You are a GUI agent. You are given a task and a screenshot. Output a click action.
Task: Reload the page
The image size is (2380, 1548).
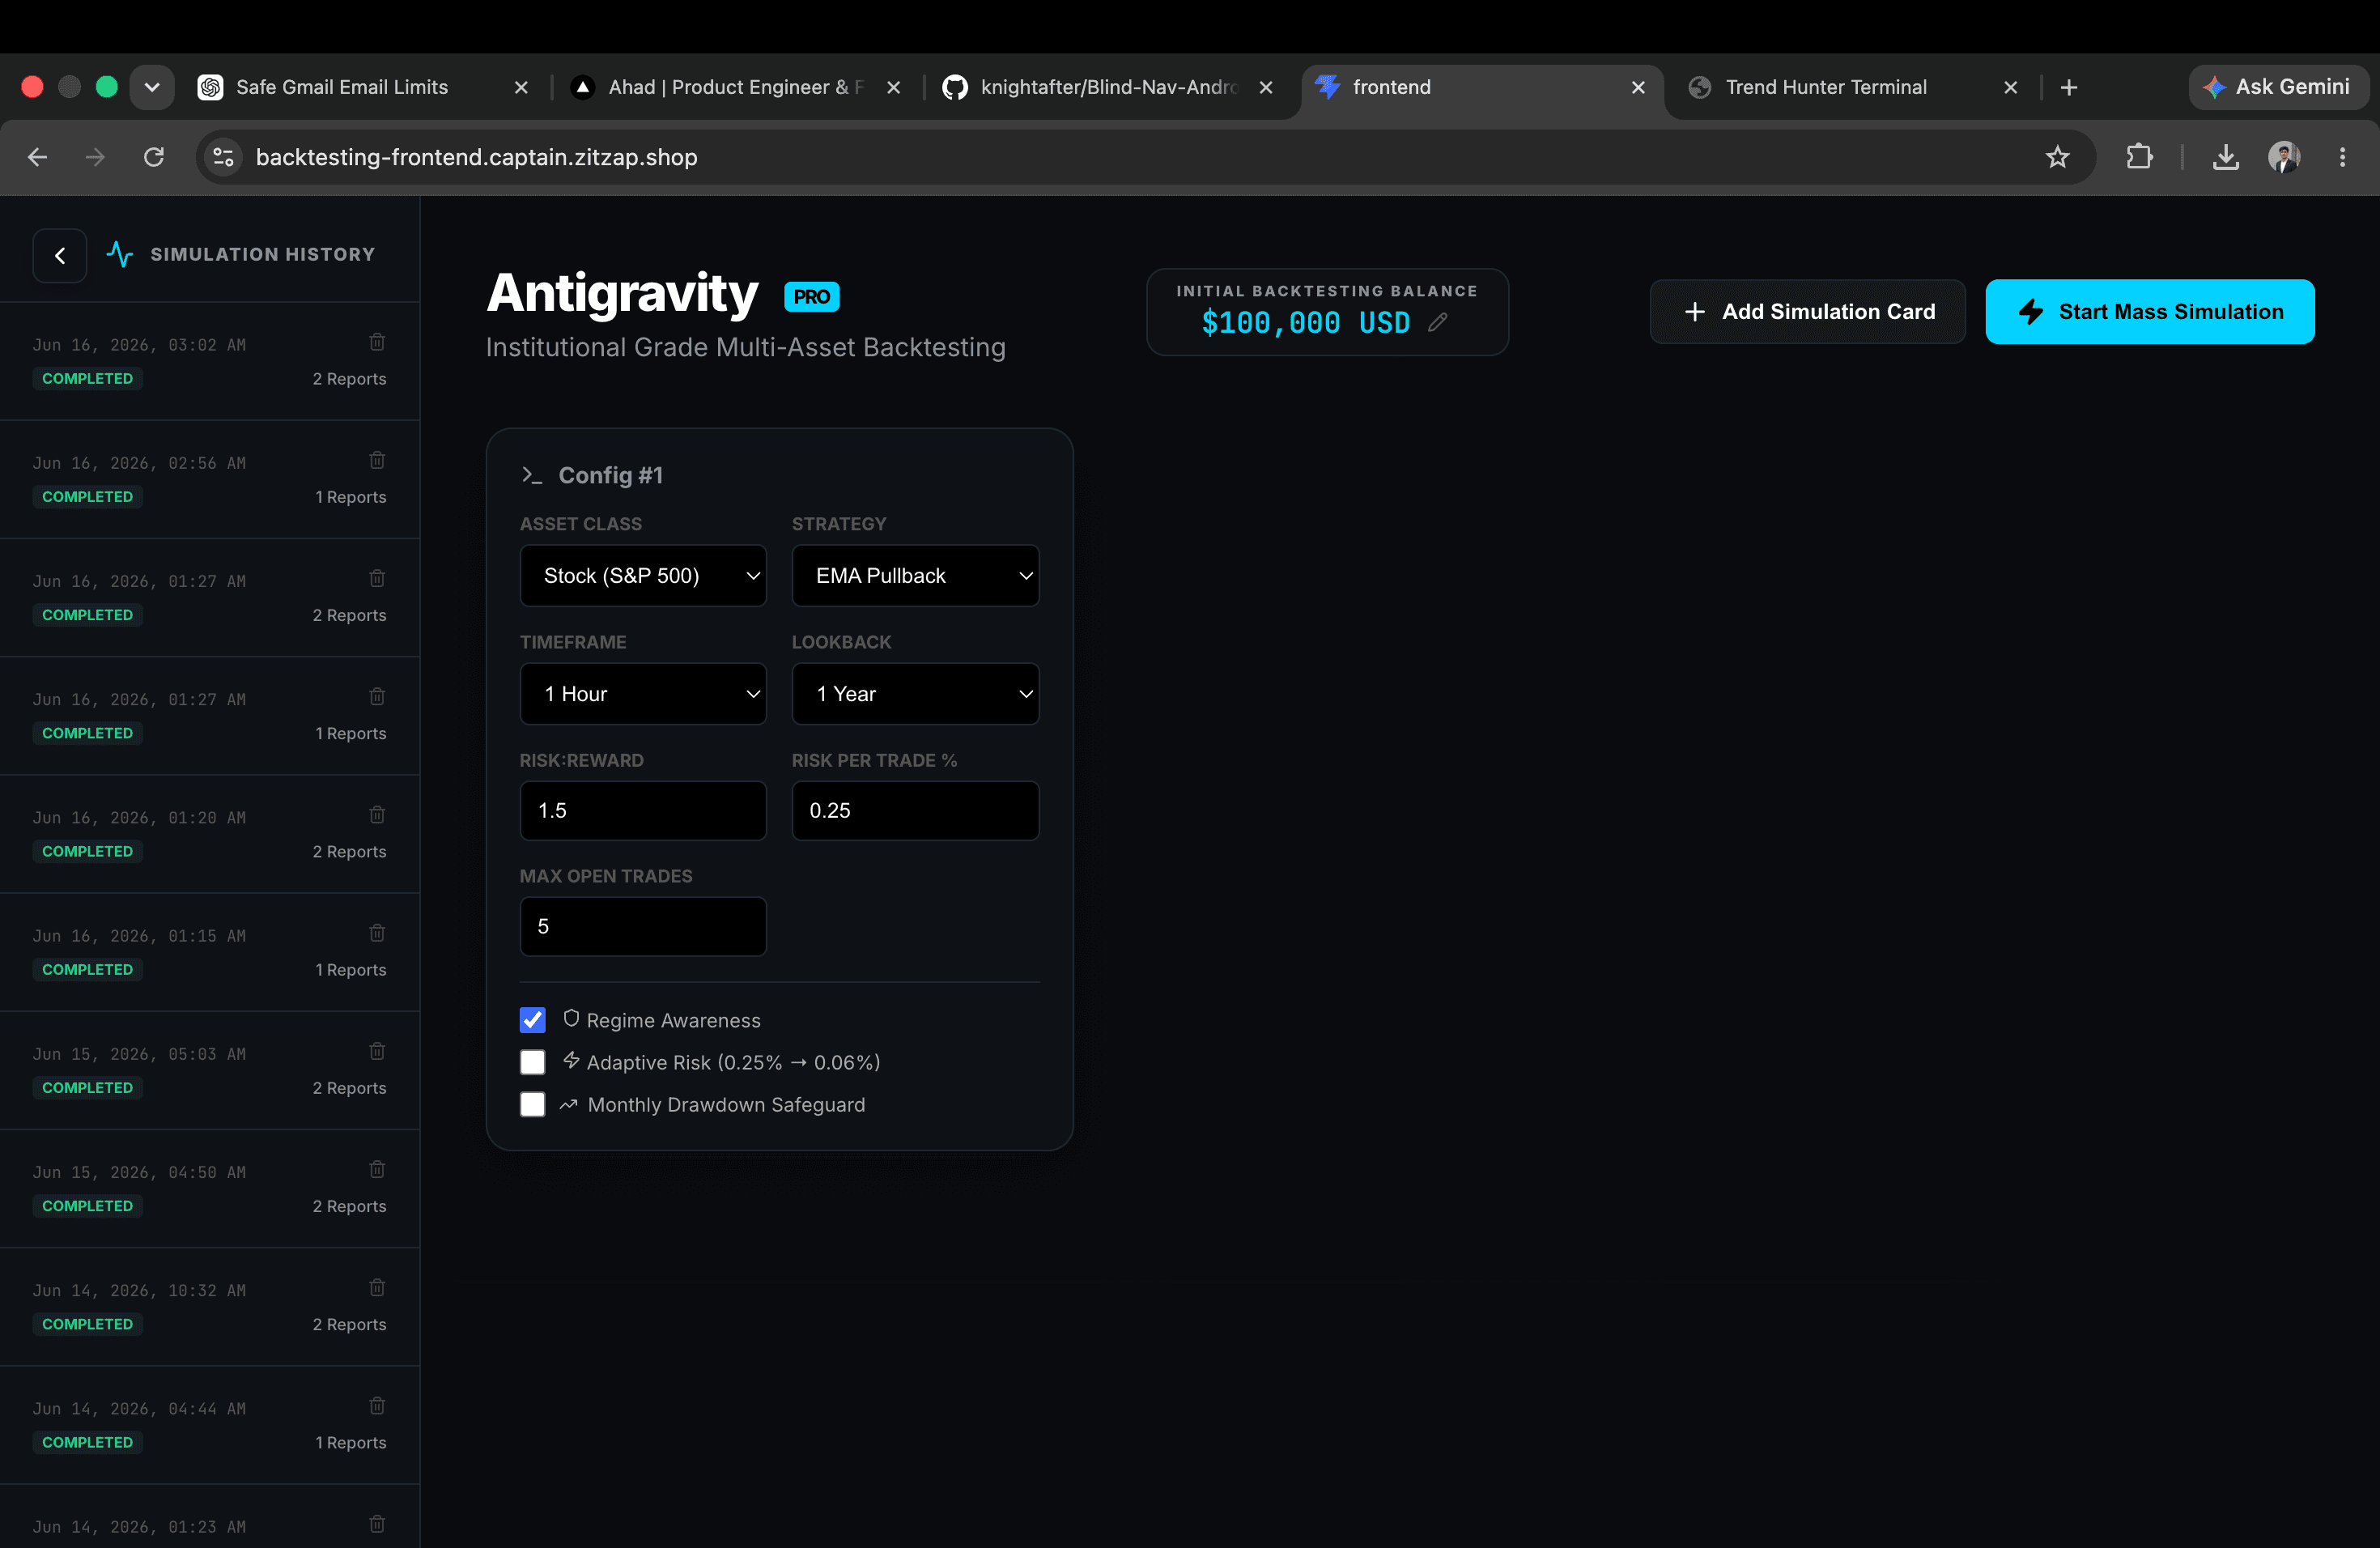(154, 157)
